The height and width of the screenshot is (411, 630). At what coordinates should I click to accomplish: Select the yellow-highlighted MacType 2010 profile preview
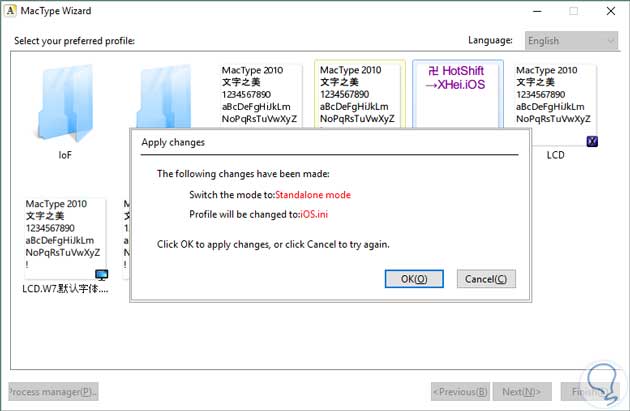(360, 94)
